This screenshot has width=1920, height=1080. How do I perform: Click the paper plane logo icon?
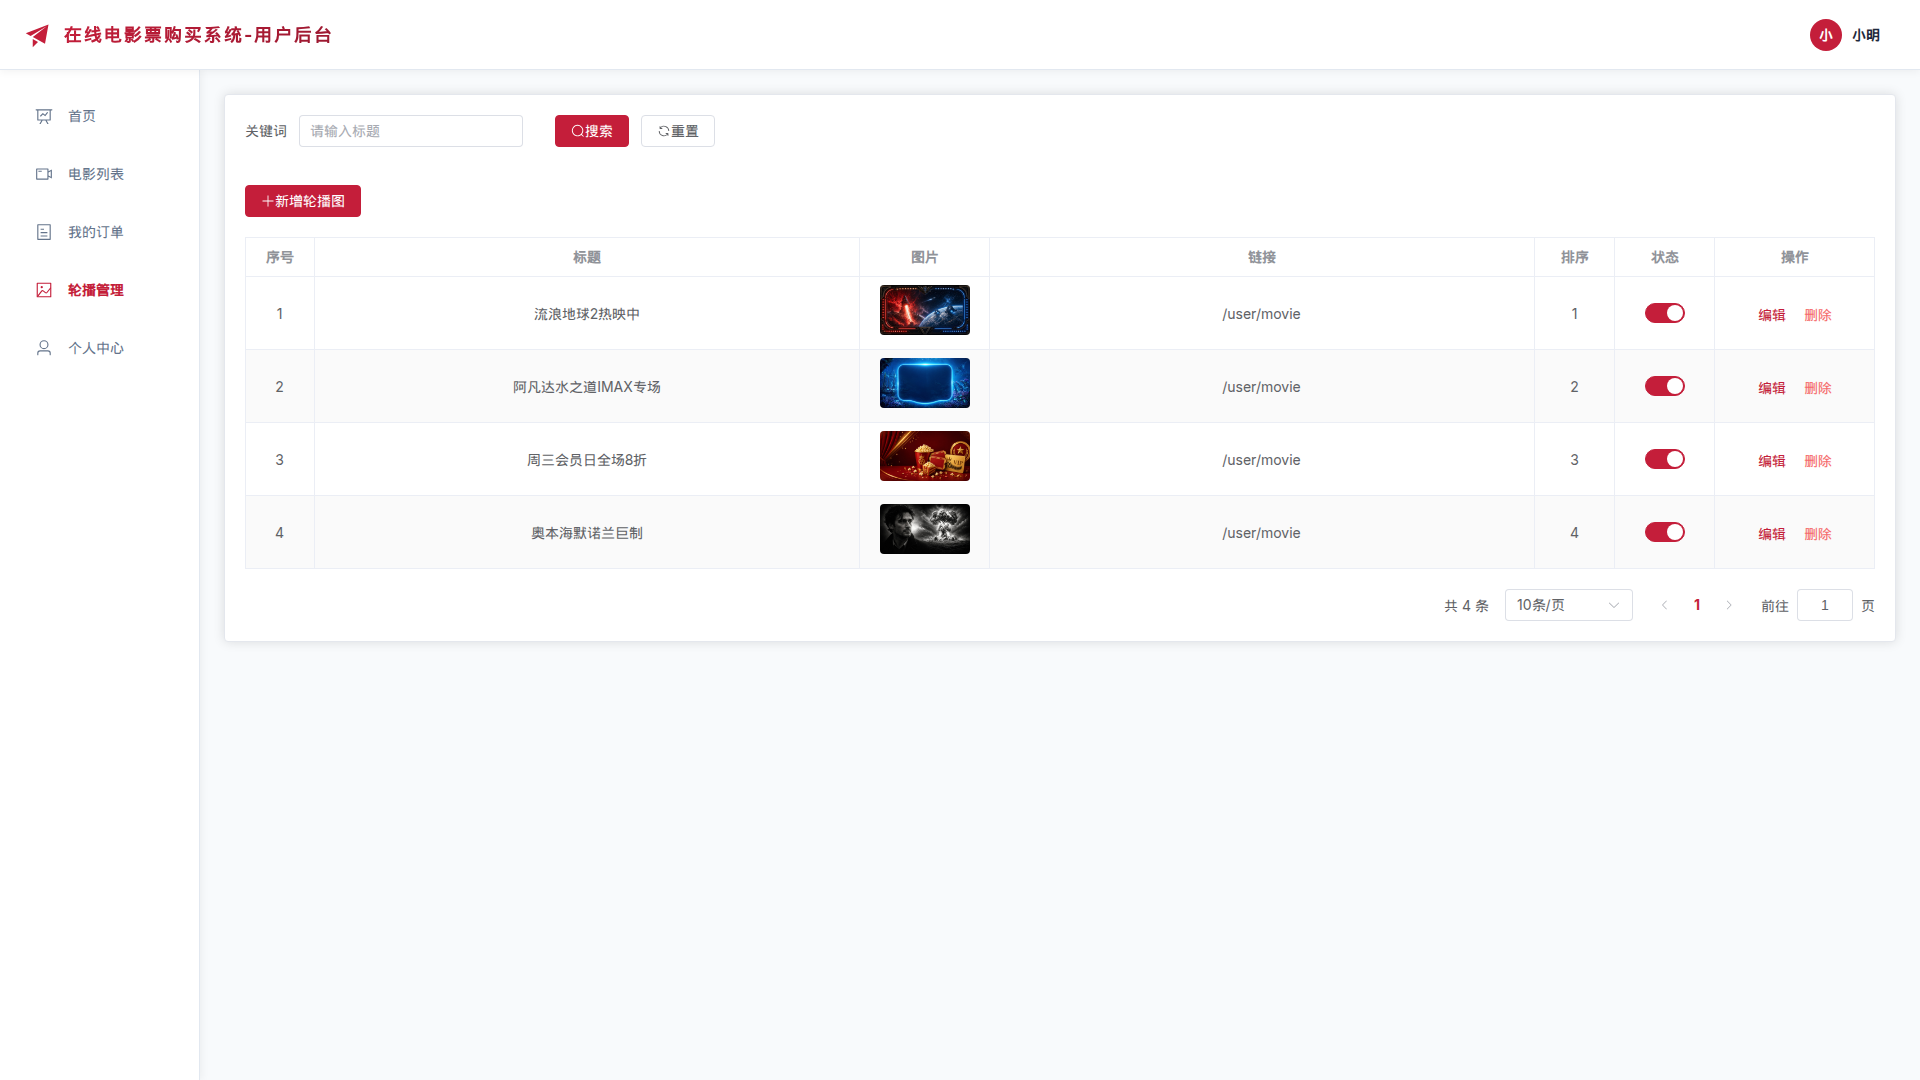pos(38,35)
